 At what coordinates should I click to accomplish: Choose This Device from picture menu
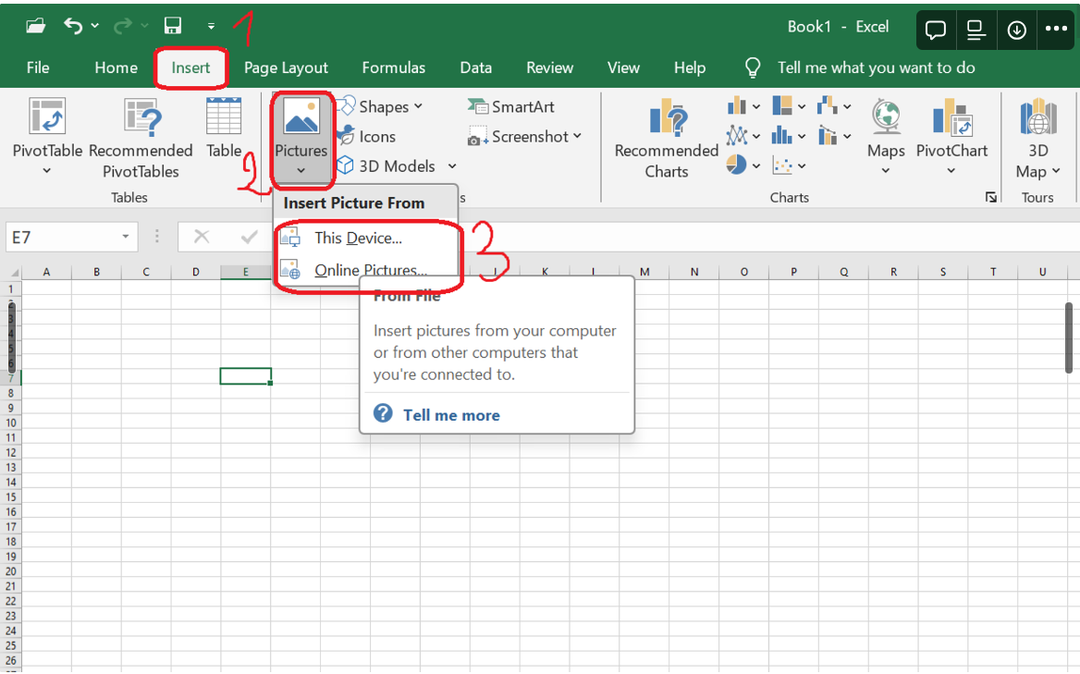click(357, 238)
